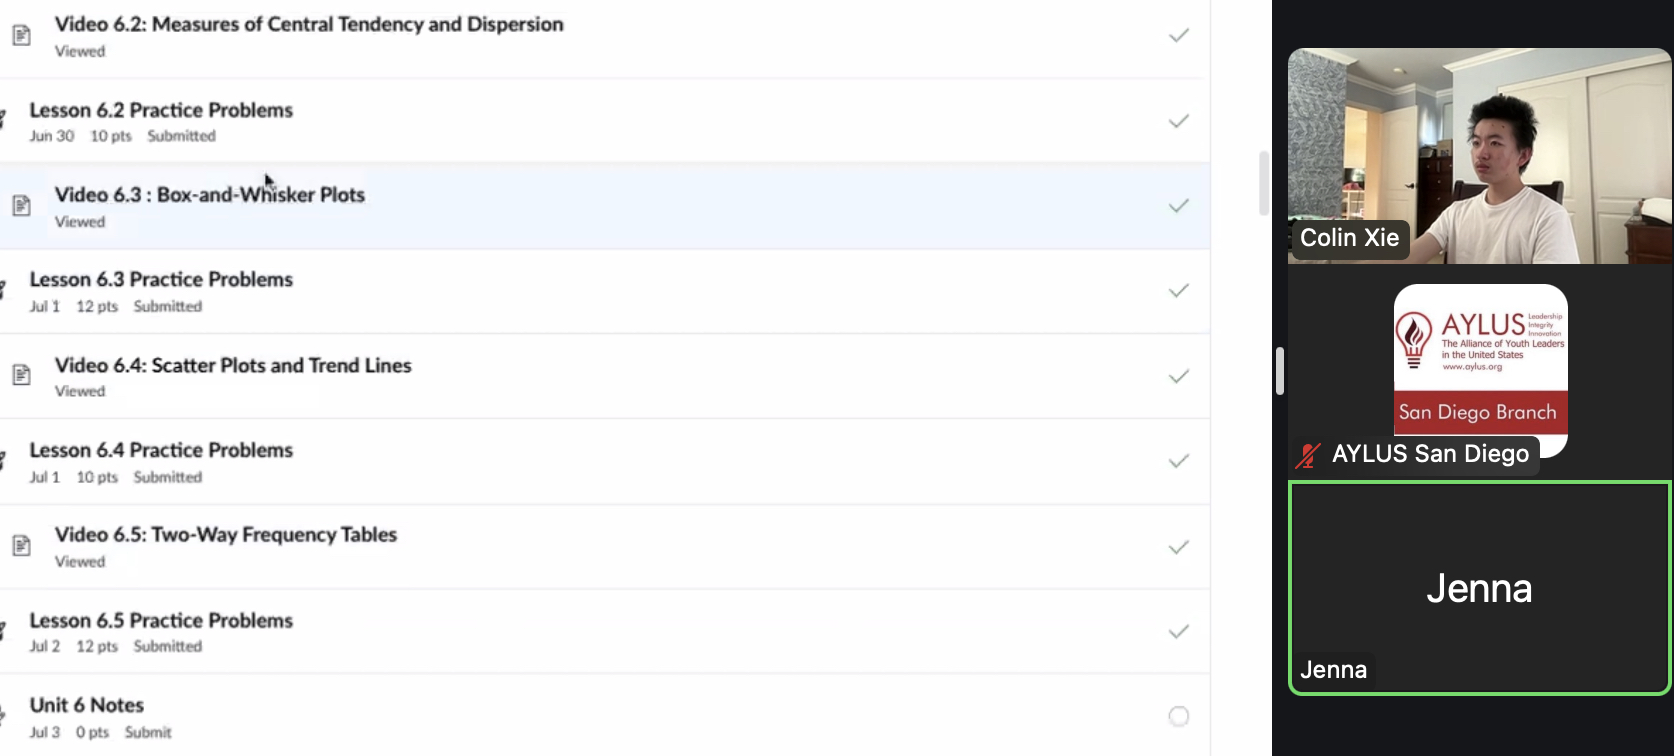Click the page icon beside Video 6.5
Image resolution: width=1674 pixels, height=756 pixels.
21,546
